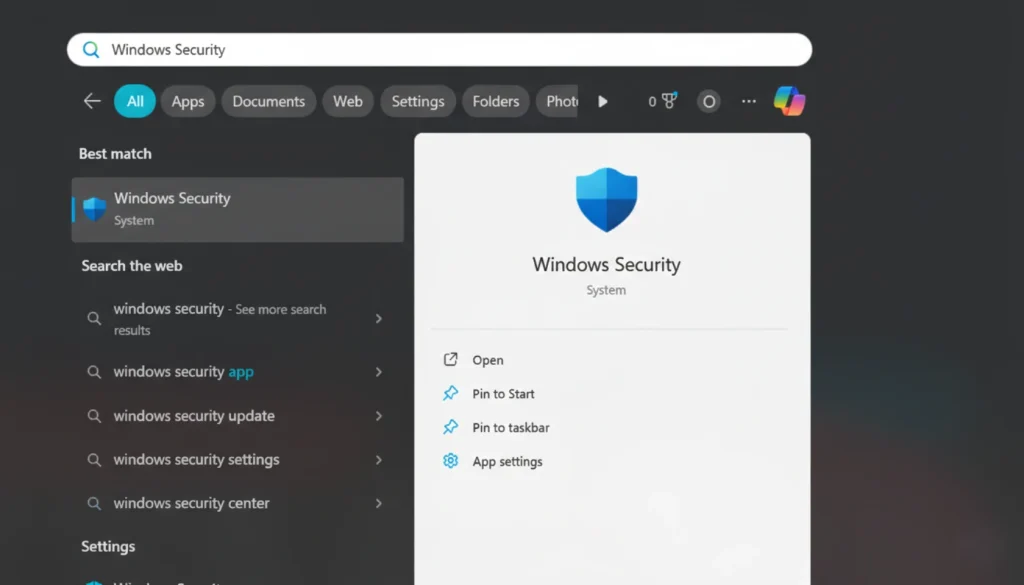Viewport: 1024px width, 585px height.
Task: Expand chevron for 'windows security app'
Action: [379, 372]
